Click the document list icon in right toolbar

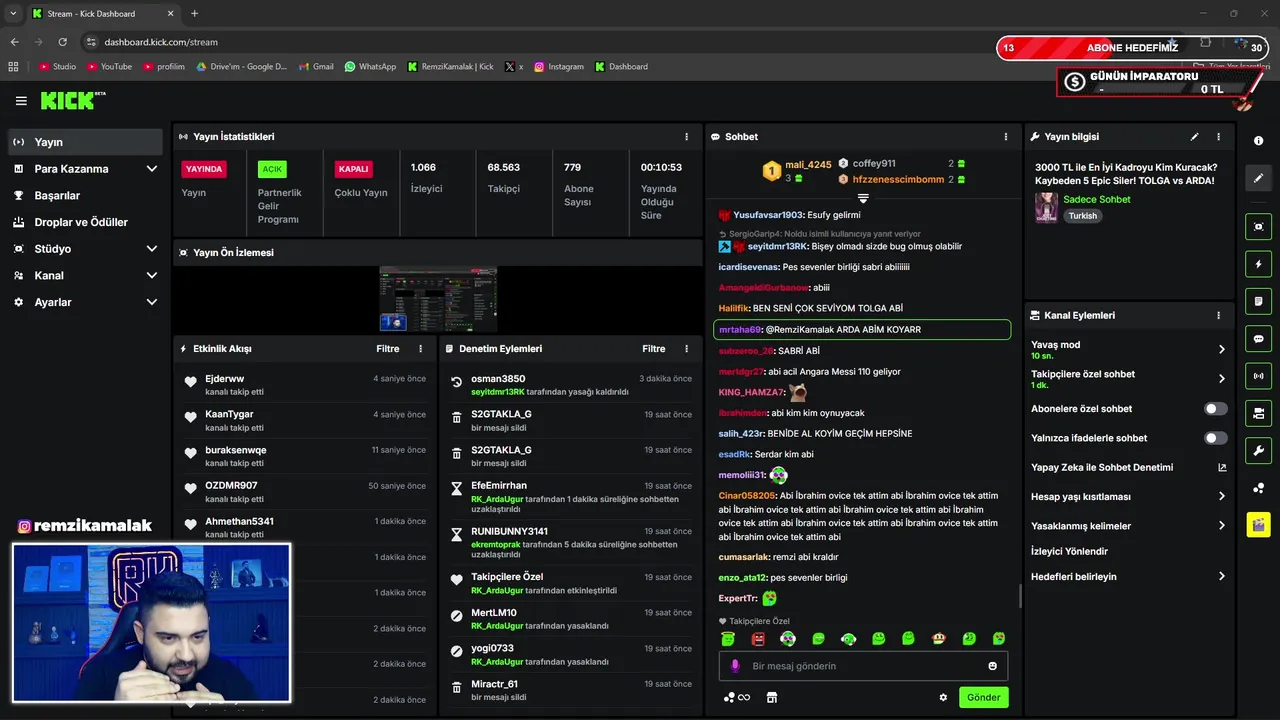point(1258,301)
